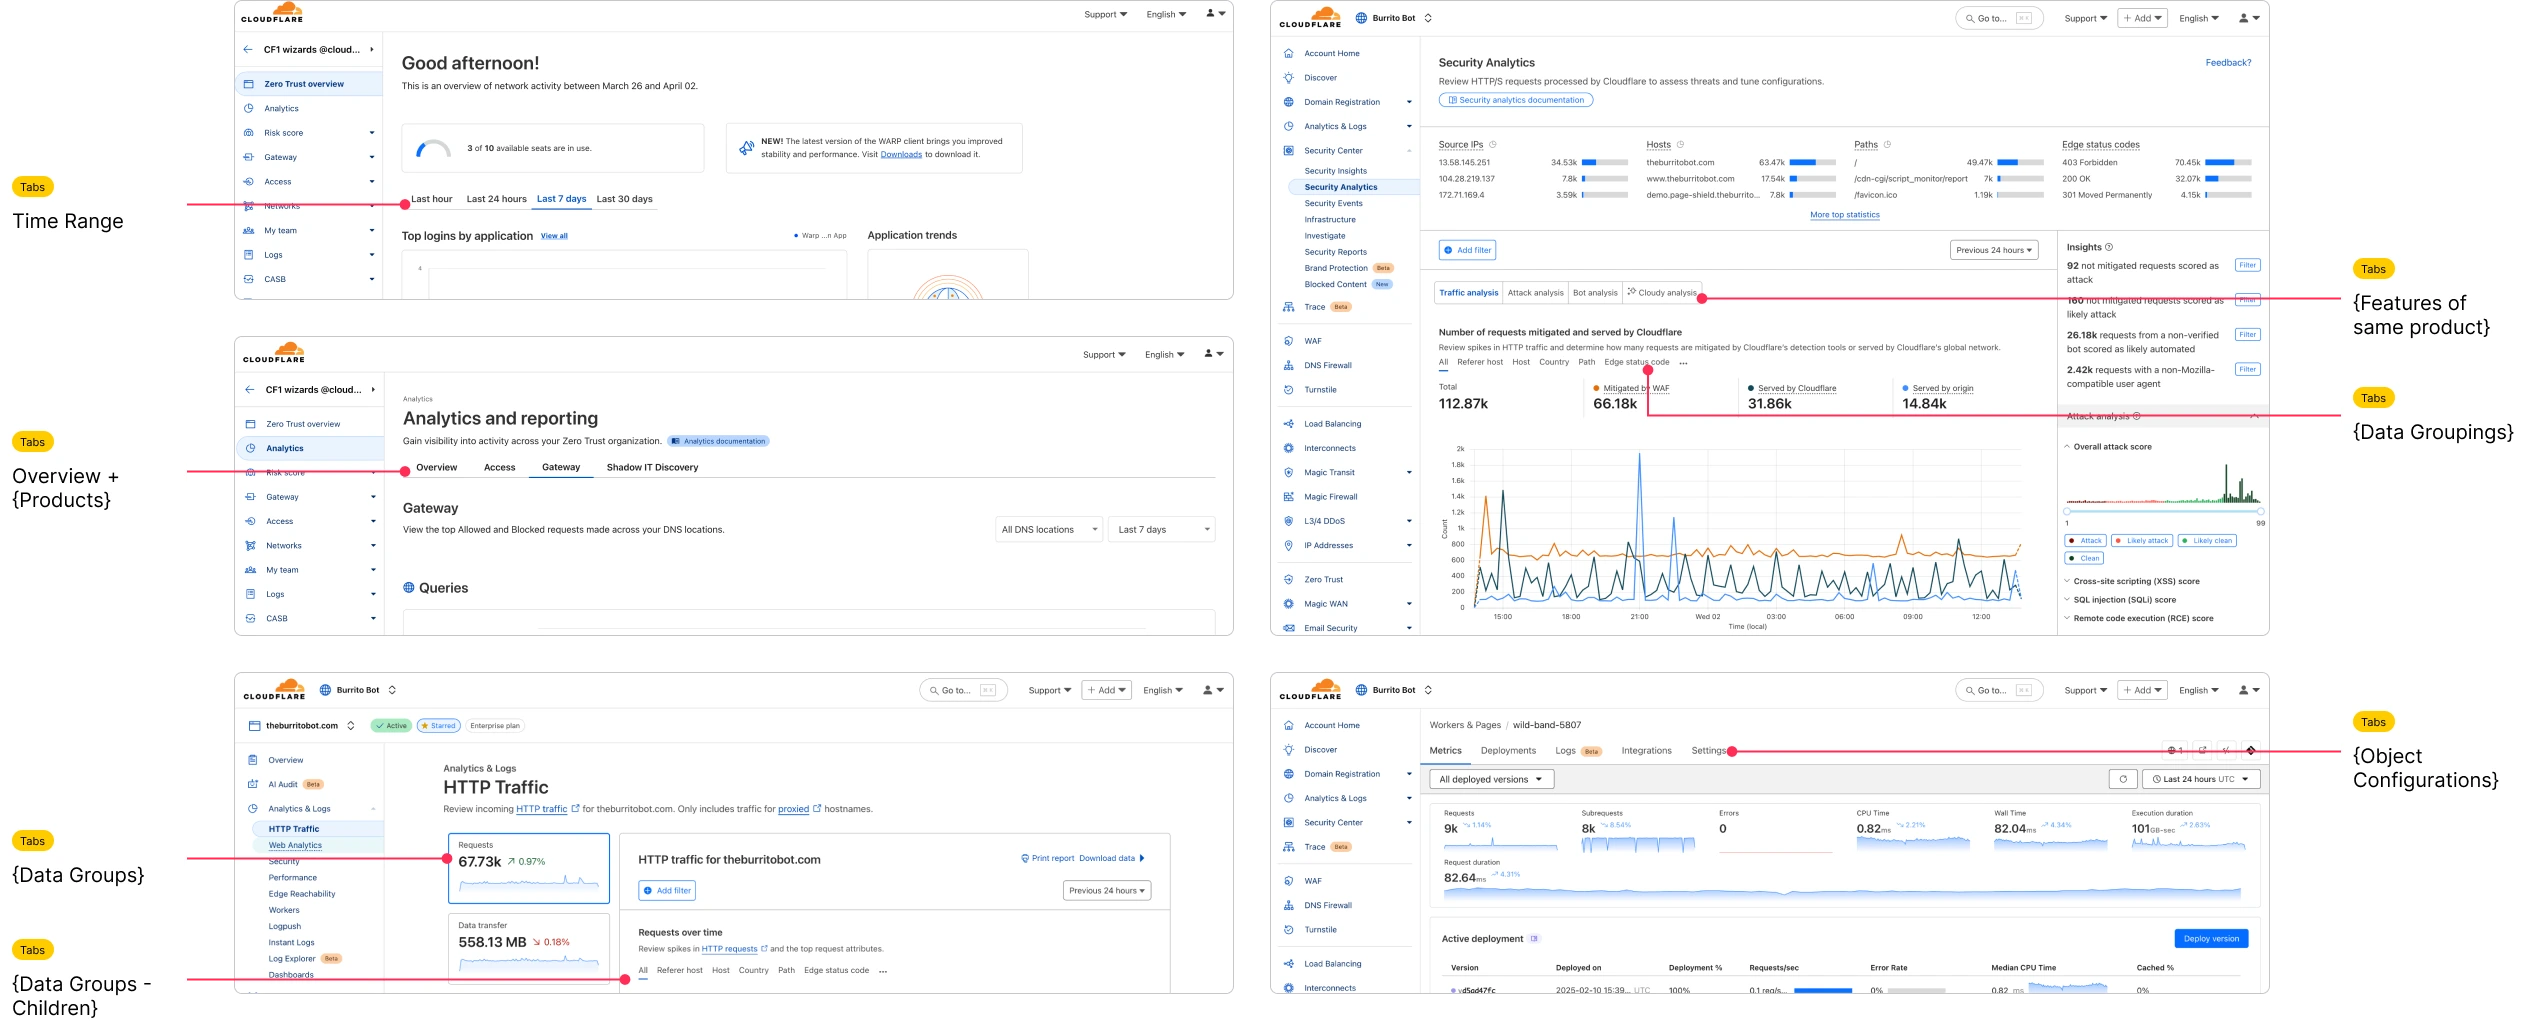Toggle Clean legend chip under attack score
This screenshot has height=1032, width=2528.
coord(2084,559)
